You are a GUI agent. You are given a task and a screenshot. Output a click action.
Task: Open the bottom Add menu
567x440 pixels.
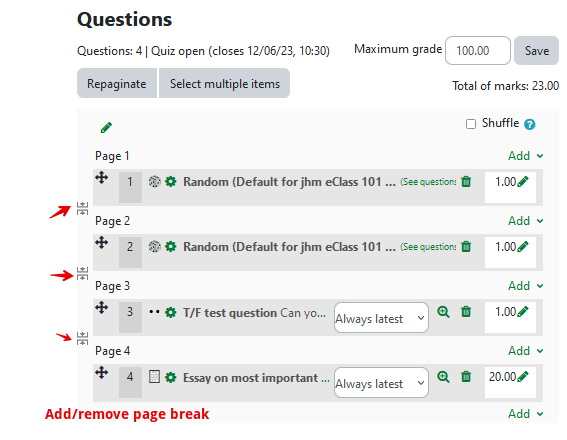tap(525, 414)
